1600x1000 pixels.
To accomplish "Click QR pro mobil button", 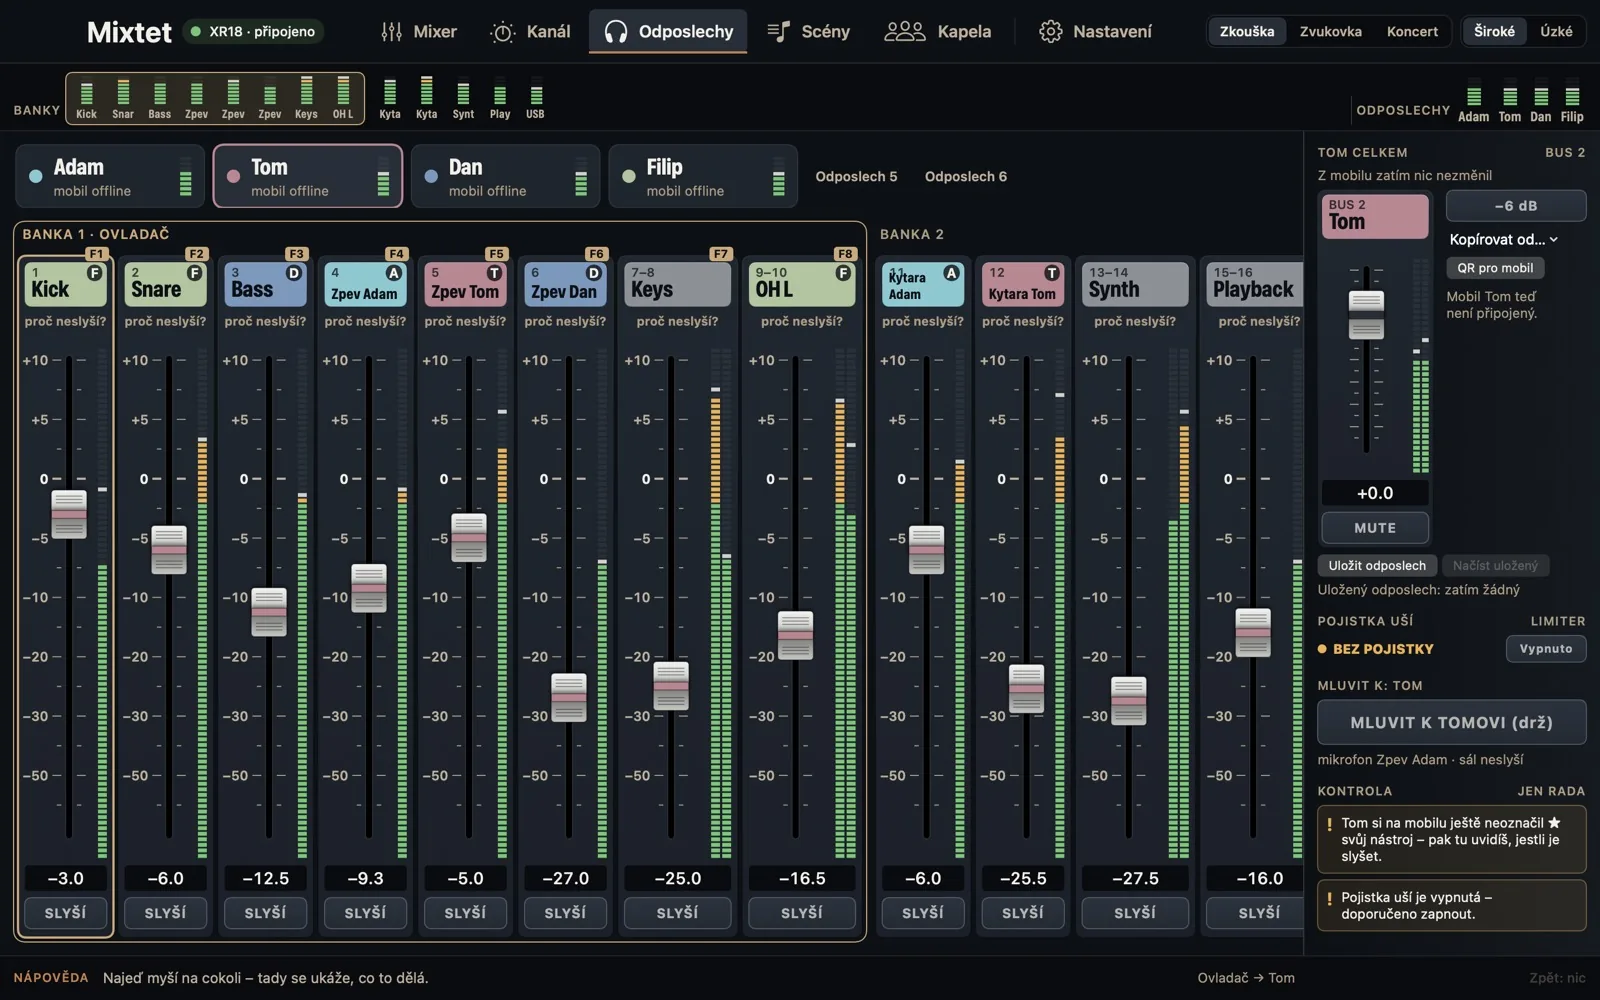I will (1495, 268).
